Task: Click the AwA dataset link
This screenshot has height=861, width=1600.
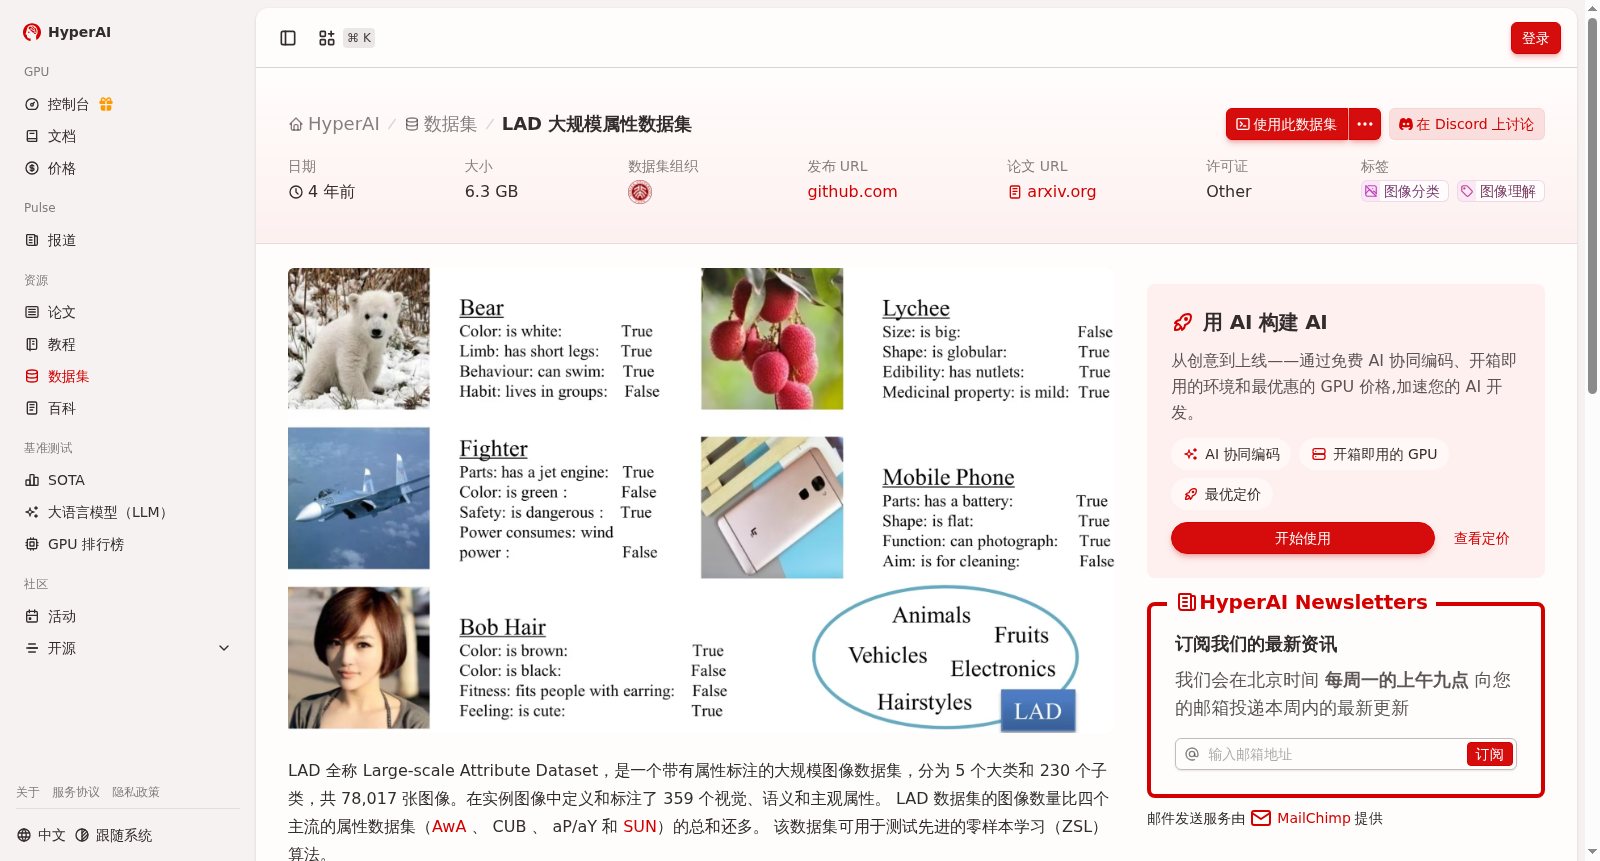Action: 449,826
